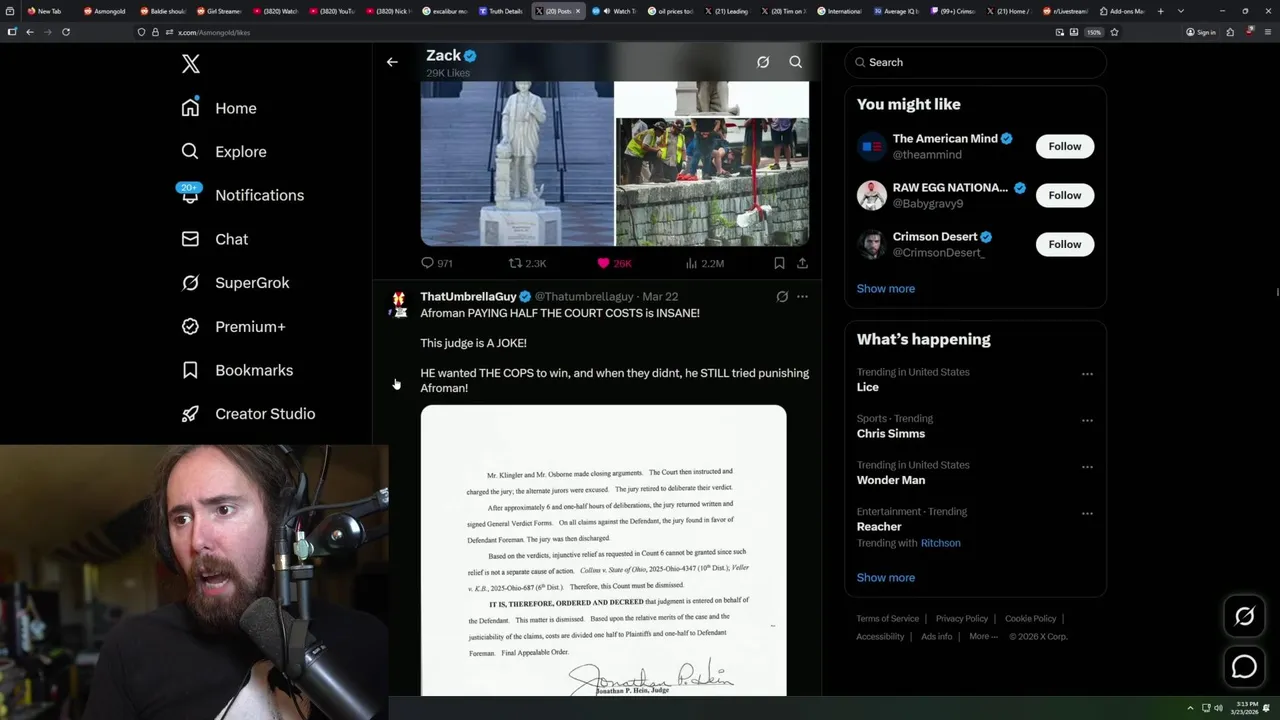1280x720 pixels.
Task: Share the statue post
Action: [x=802, y=263]
